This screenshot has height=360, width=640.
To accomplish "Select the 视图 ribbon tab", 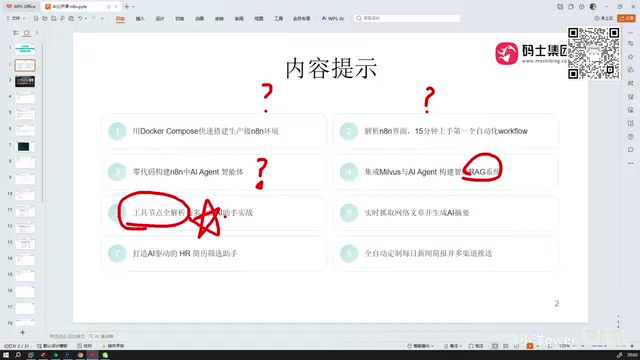I will pos(259,18).
